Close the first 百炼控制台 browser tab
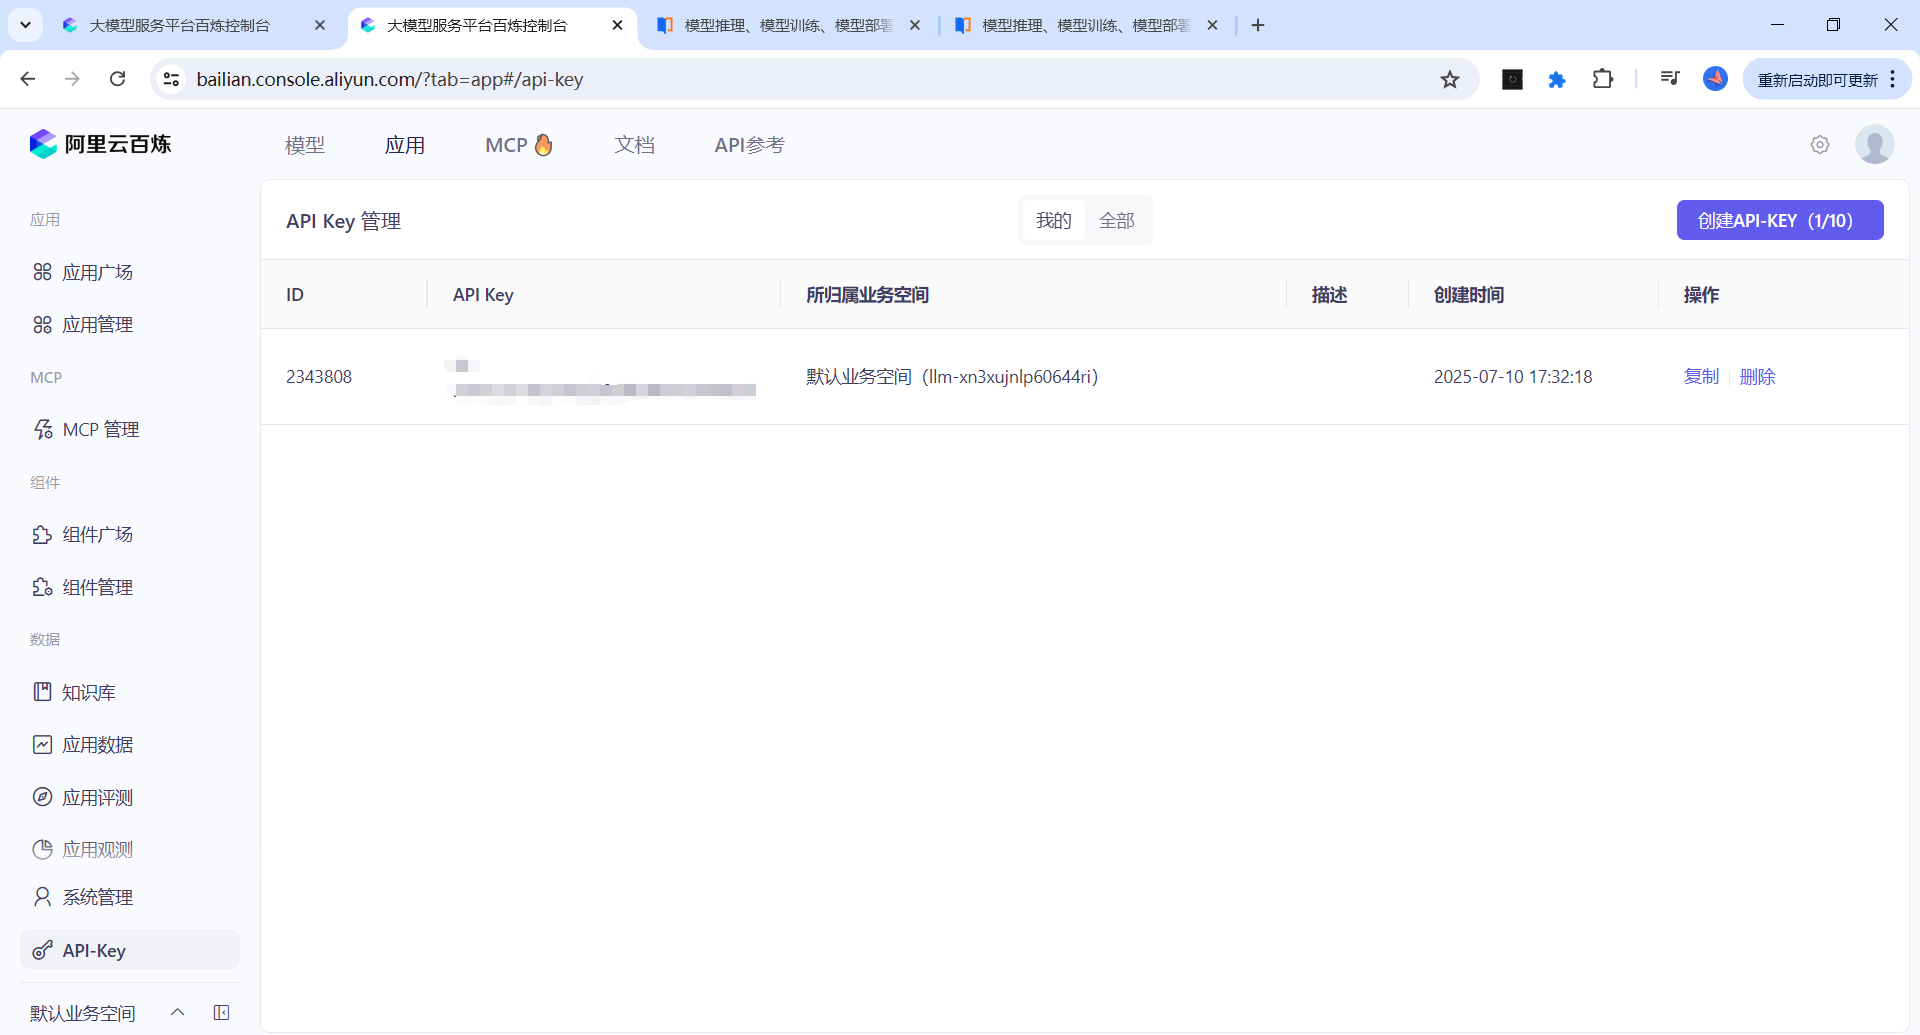1920x1035 pixels. [320, 25]
